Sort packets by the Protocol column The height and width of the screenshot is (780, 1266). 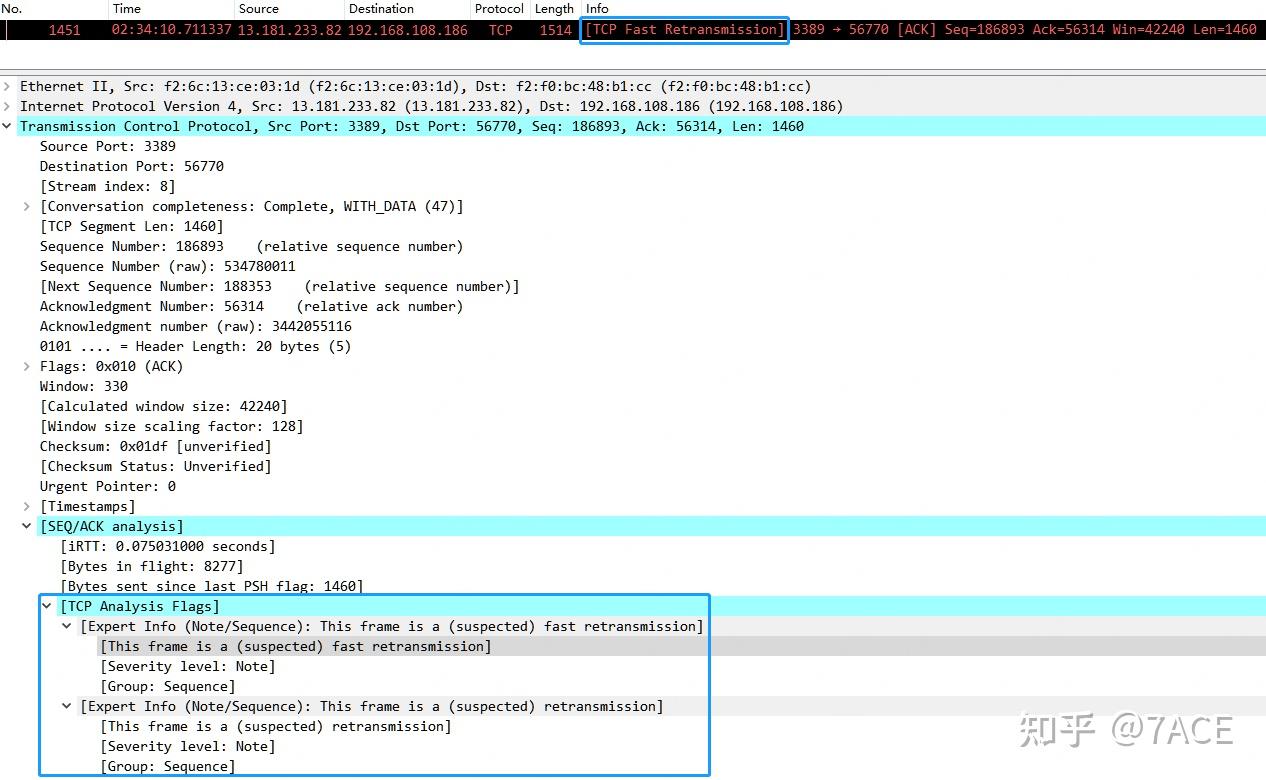click(498, 9)
